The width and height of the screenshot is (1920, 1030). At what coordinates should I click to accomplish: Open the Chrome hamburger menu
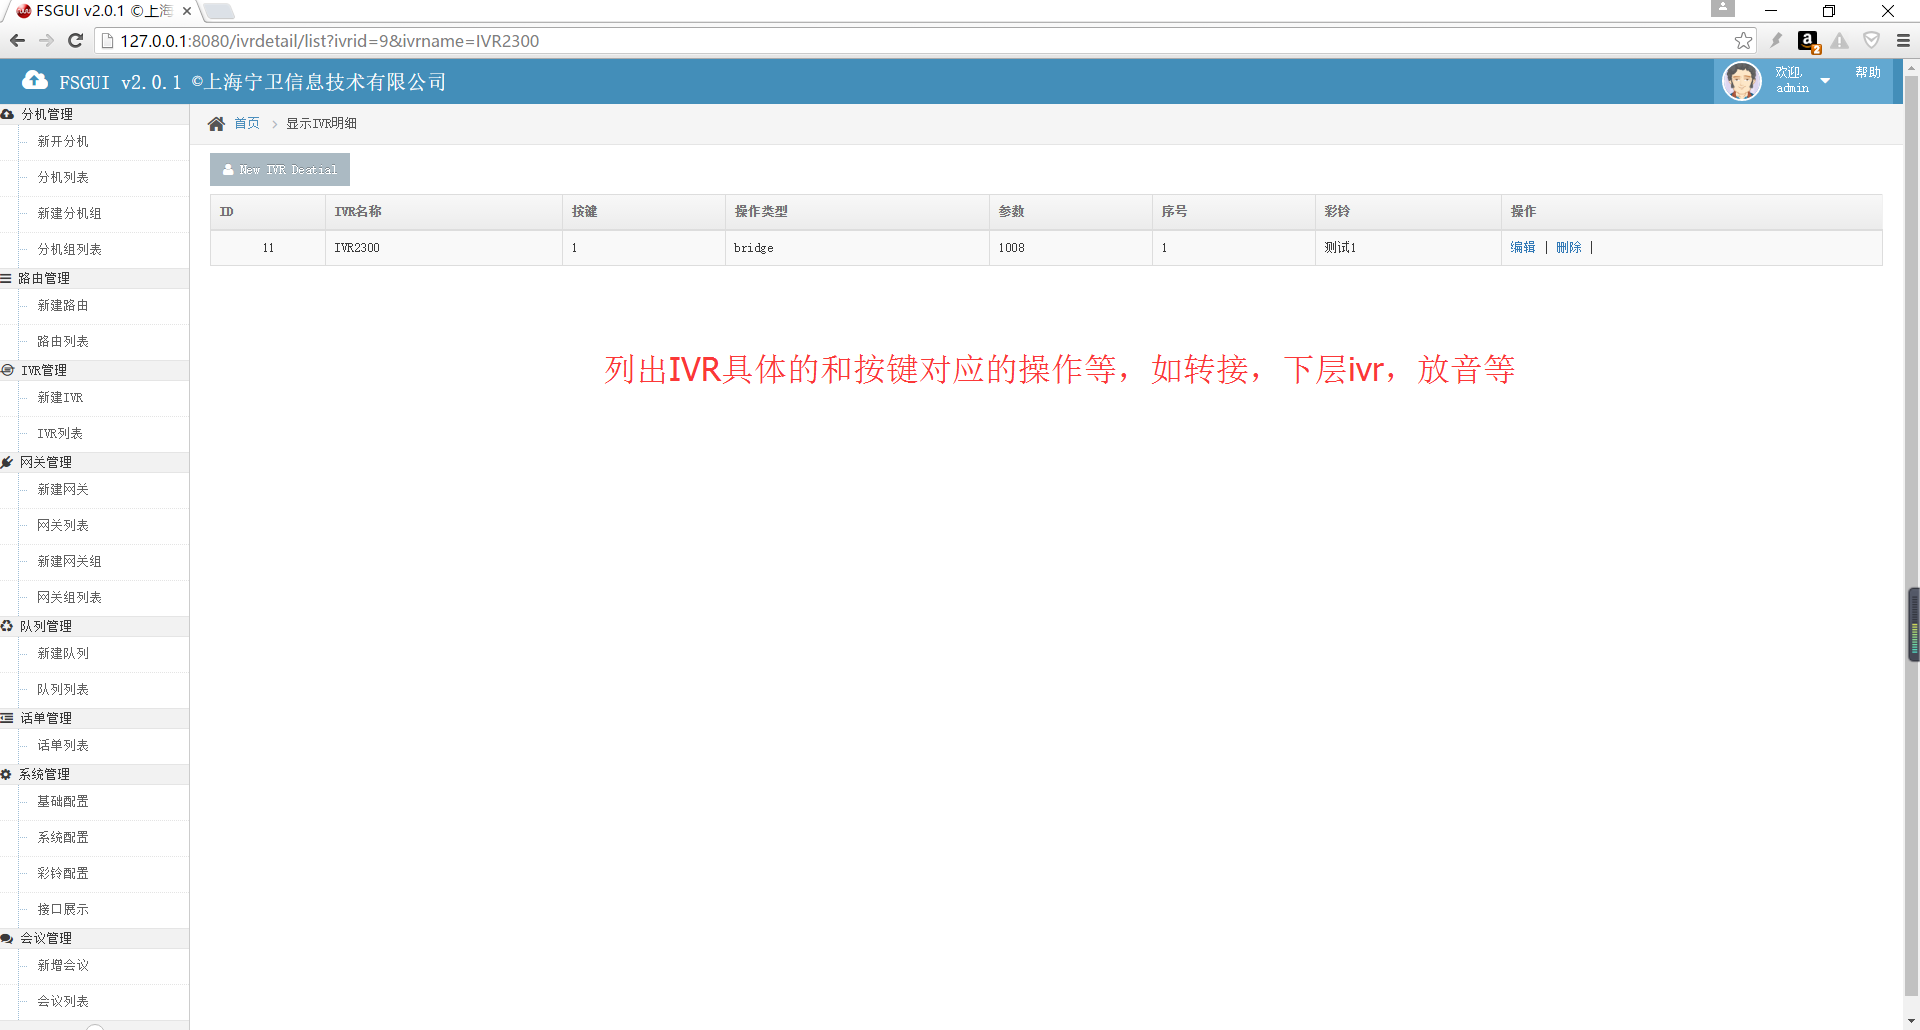pyautogui.click(x=1903, y=41)
